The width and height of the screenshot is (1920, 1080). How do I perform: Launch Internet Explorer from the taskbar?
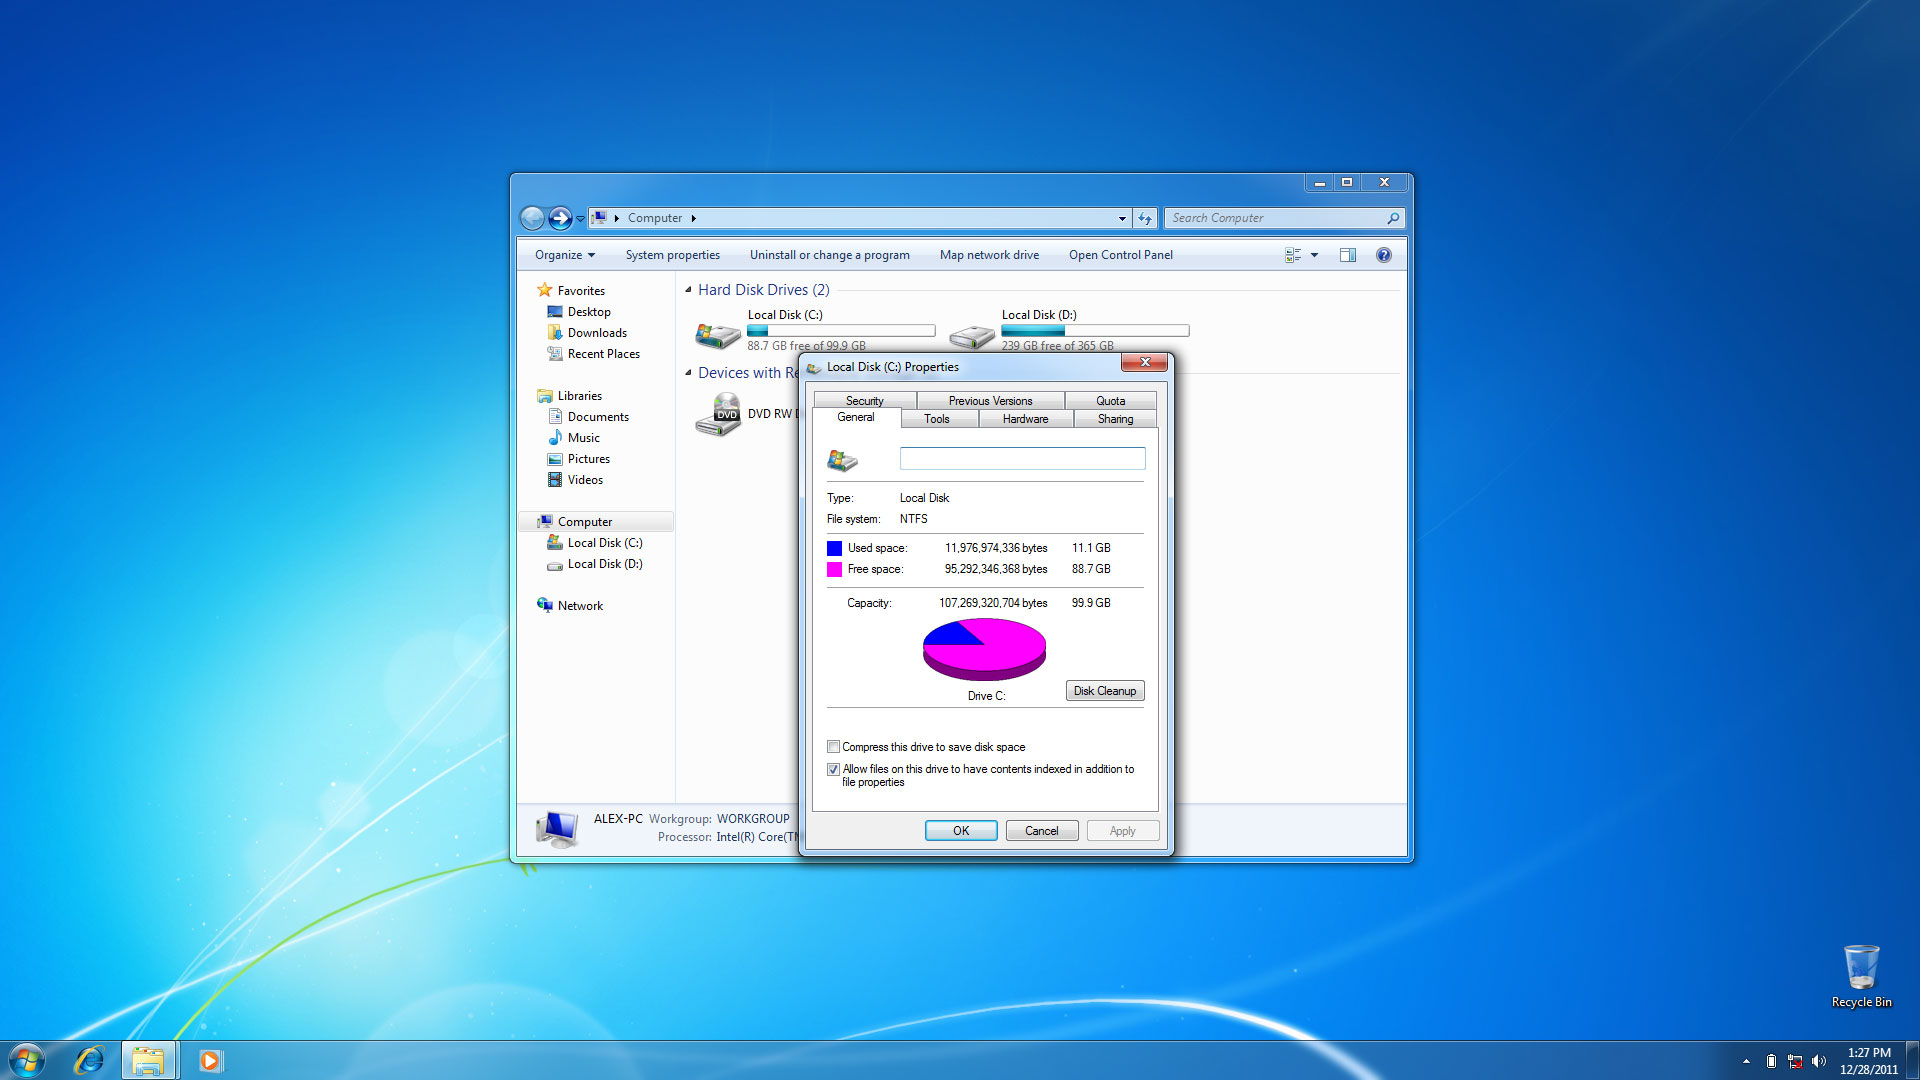coord(89,1060)
